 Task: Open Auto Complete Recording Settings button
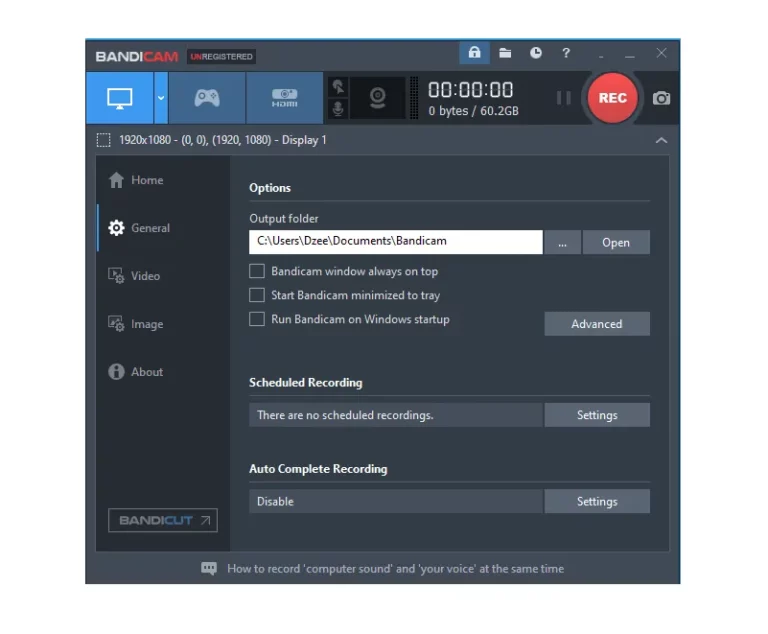597,501
